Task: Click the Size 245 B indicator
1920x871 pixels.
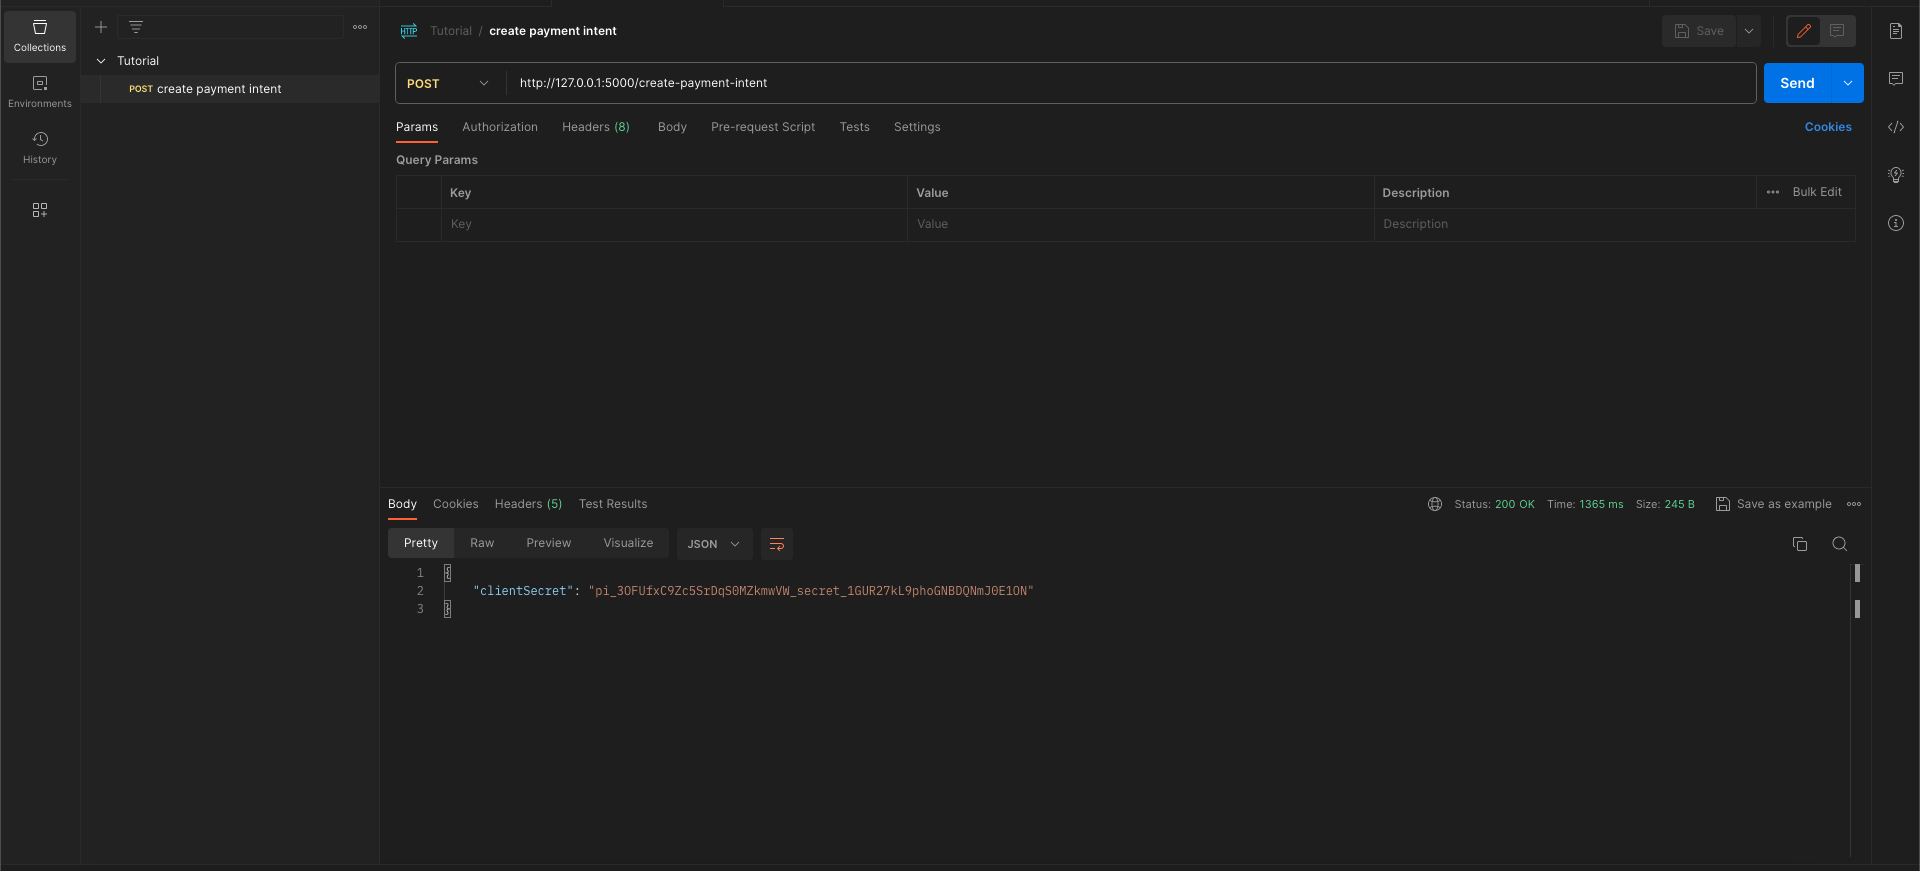Action: click(1665, 504)
